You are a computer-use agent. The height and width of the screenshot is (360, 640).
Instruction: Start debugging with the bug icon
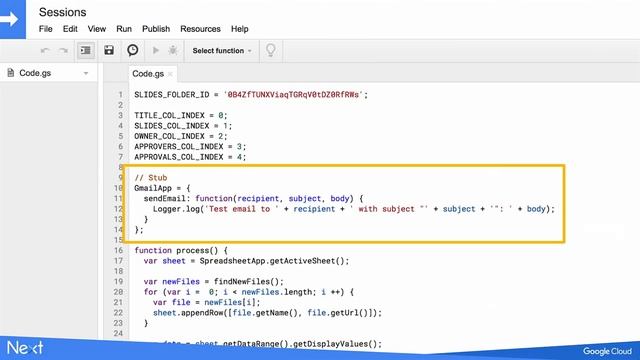coord(173,50)
